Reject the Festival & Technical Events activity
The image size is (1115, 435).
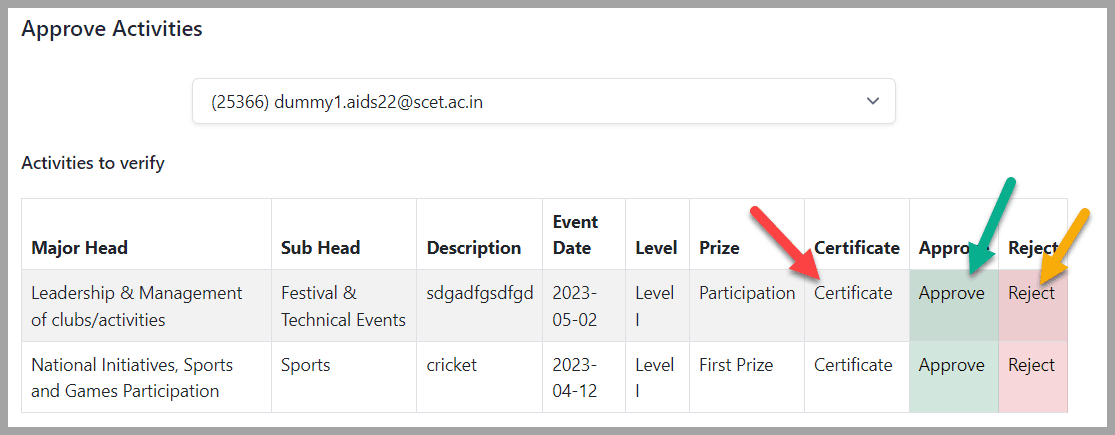[x=1032, y=293]
